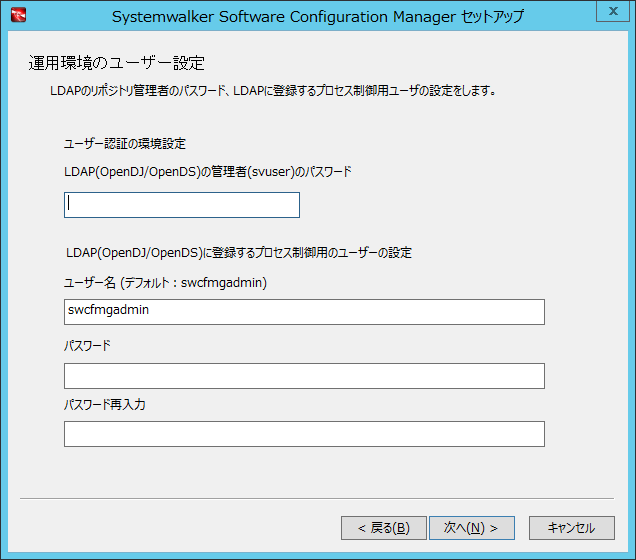Click the ユーザー名 label text

90,283
